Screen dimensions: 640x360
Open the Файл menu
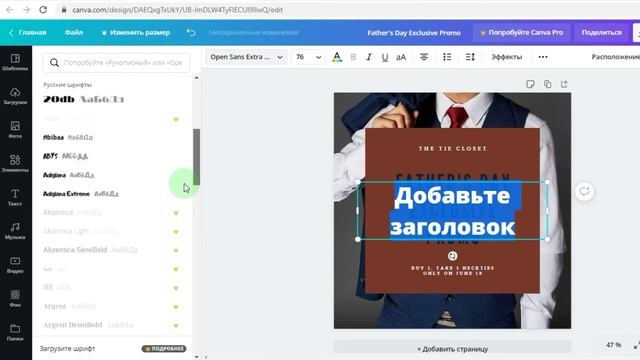pos(74,32)
